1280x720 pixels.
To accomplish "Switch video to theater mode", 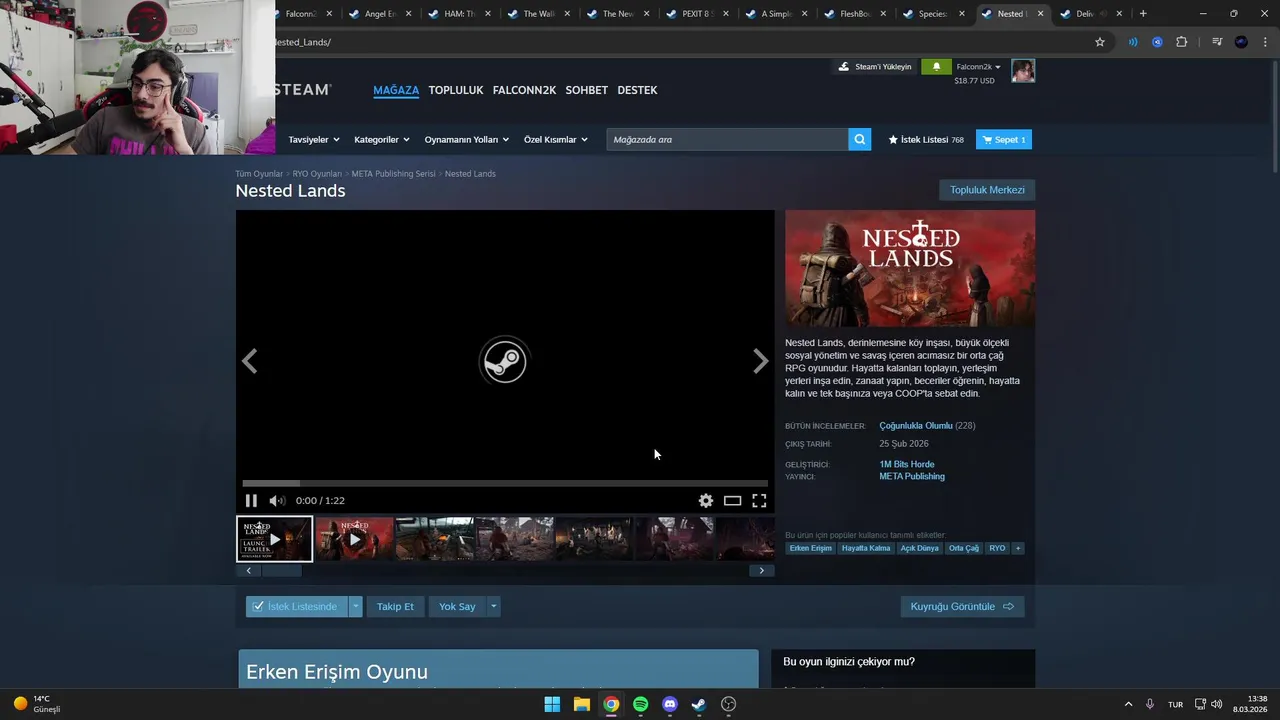I will click(732, 500).
